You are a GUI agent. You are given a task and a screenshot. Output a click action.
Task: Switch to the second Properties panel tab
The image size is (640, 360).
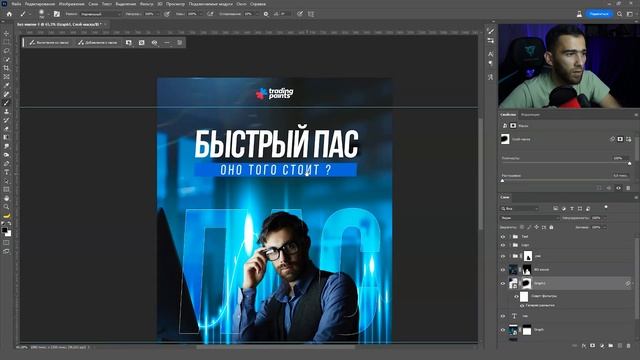pyautogui.click(x=530, y=115)
